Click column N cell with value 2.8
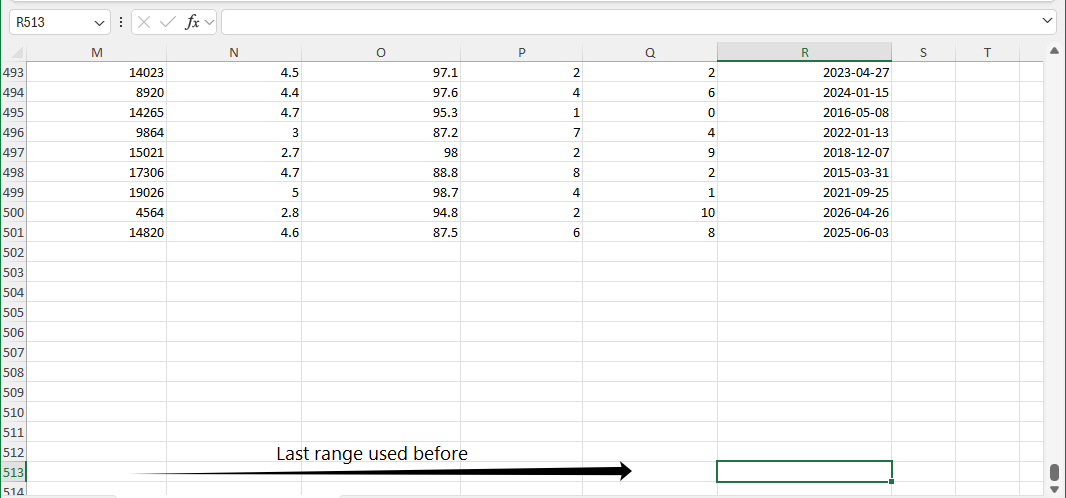Image resolution: width=1066 pixels, height=498 pixels. 234,213
